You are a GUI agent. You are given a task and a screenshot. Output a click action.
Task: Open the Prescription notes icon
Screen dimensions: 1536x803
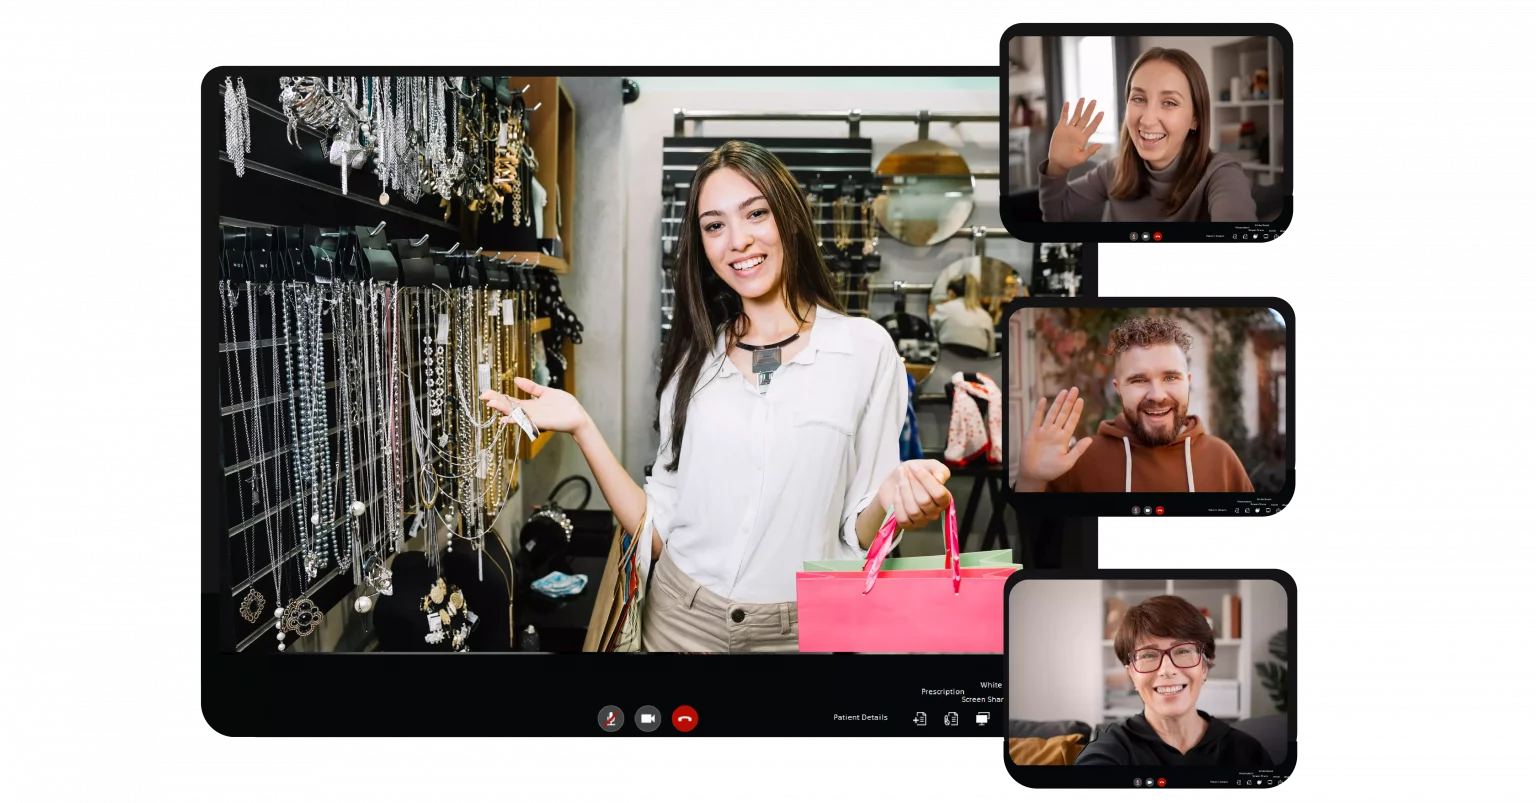(950, 718)
